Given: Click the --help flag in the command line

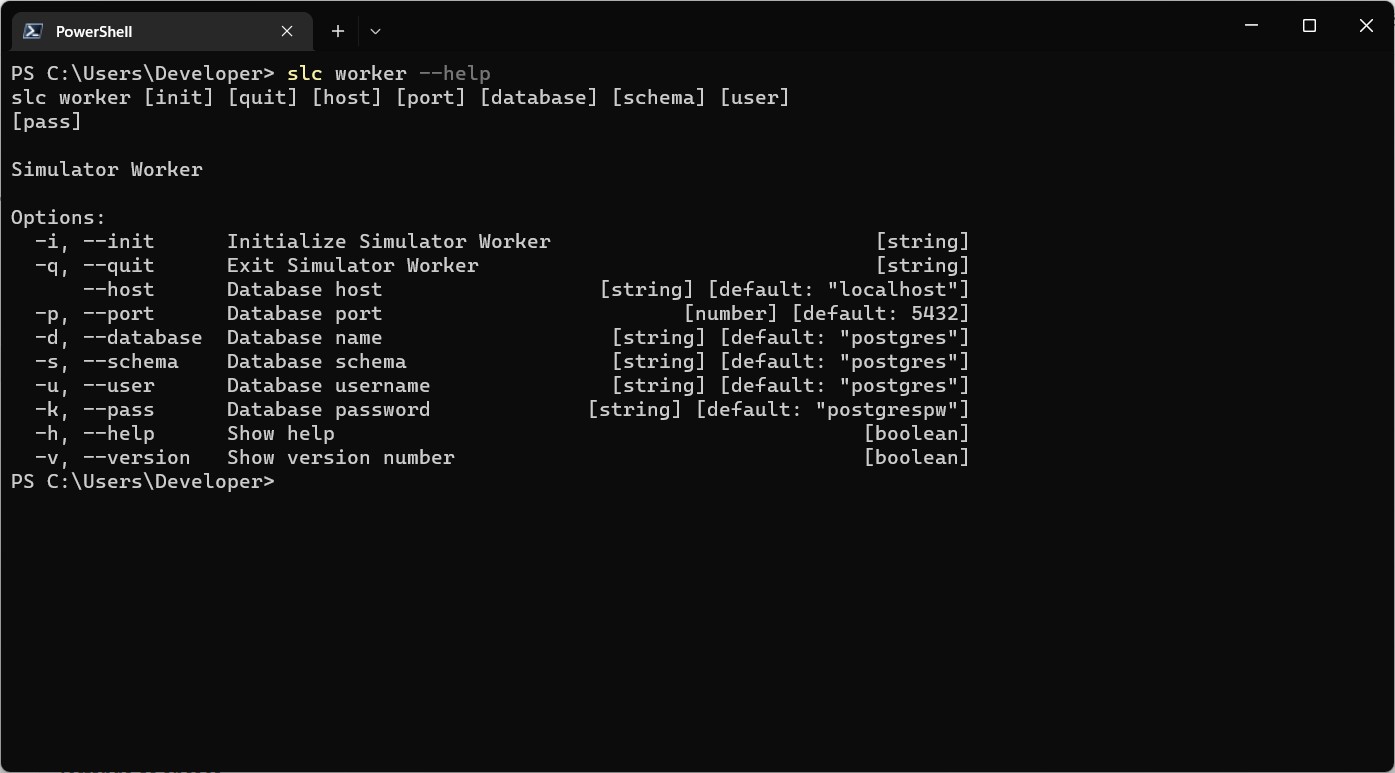Looking at the screenshot, I should 455,73.
